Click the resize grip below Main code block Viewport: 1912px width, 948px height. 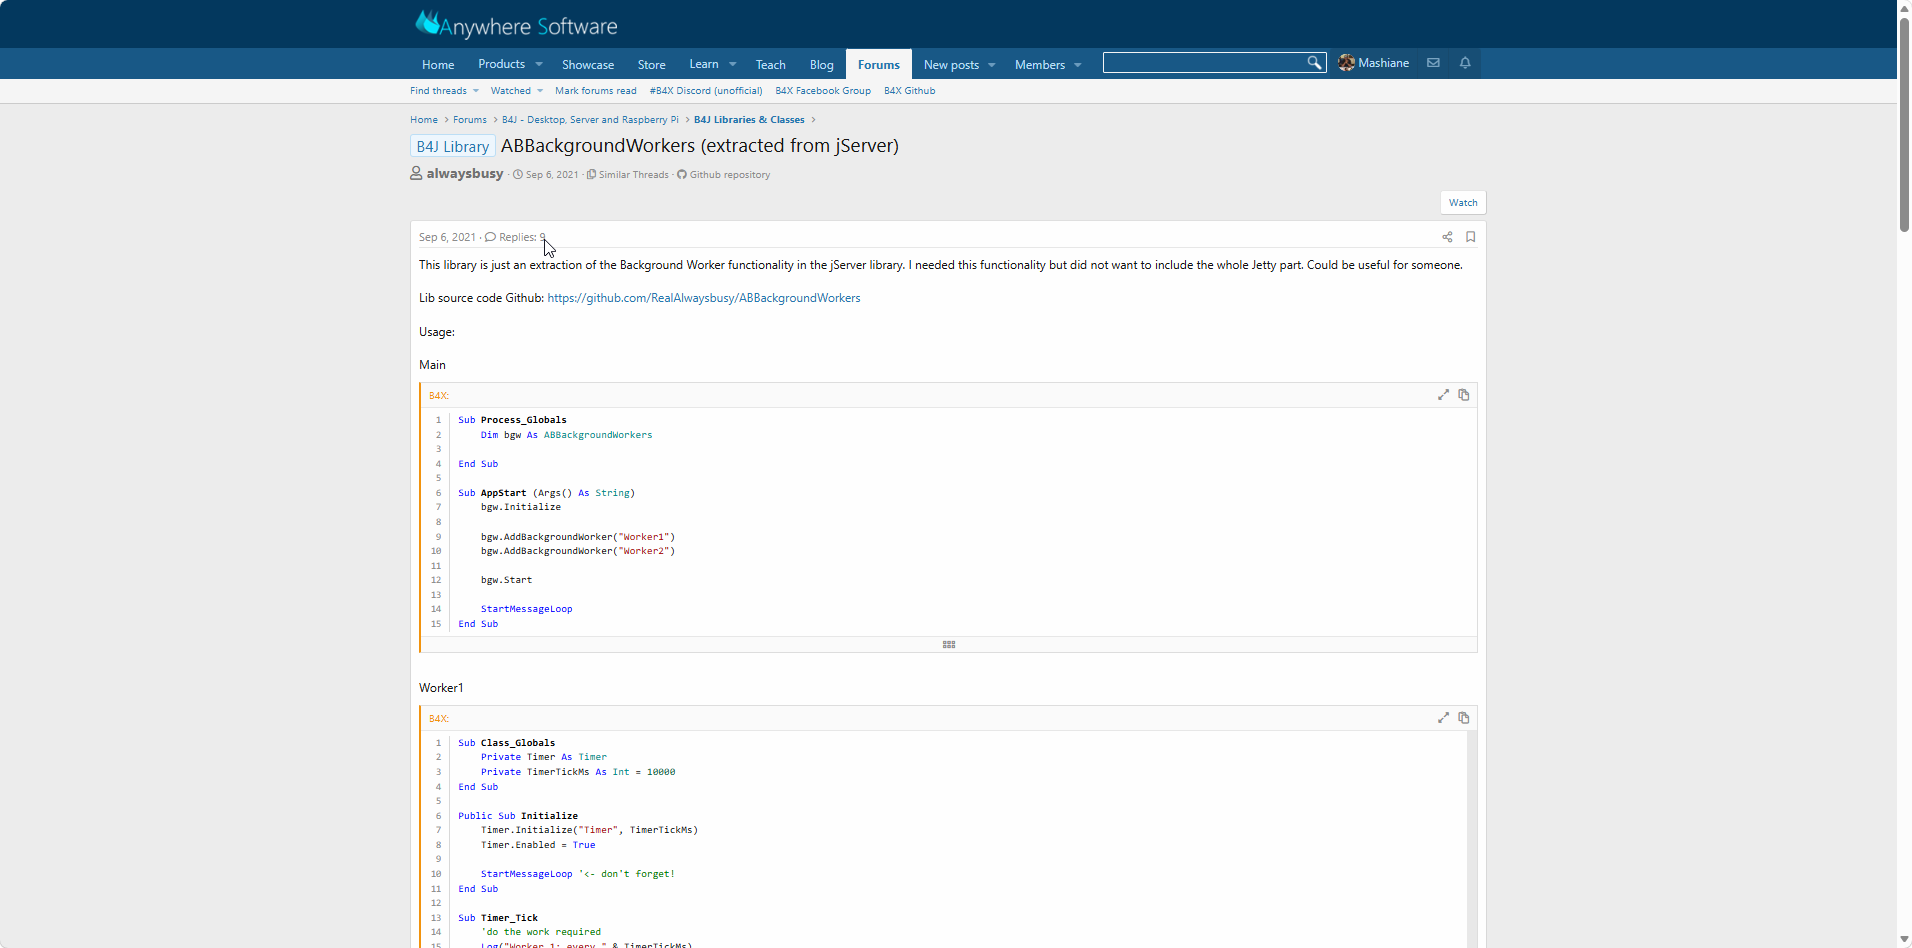(x=949, y=645)
